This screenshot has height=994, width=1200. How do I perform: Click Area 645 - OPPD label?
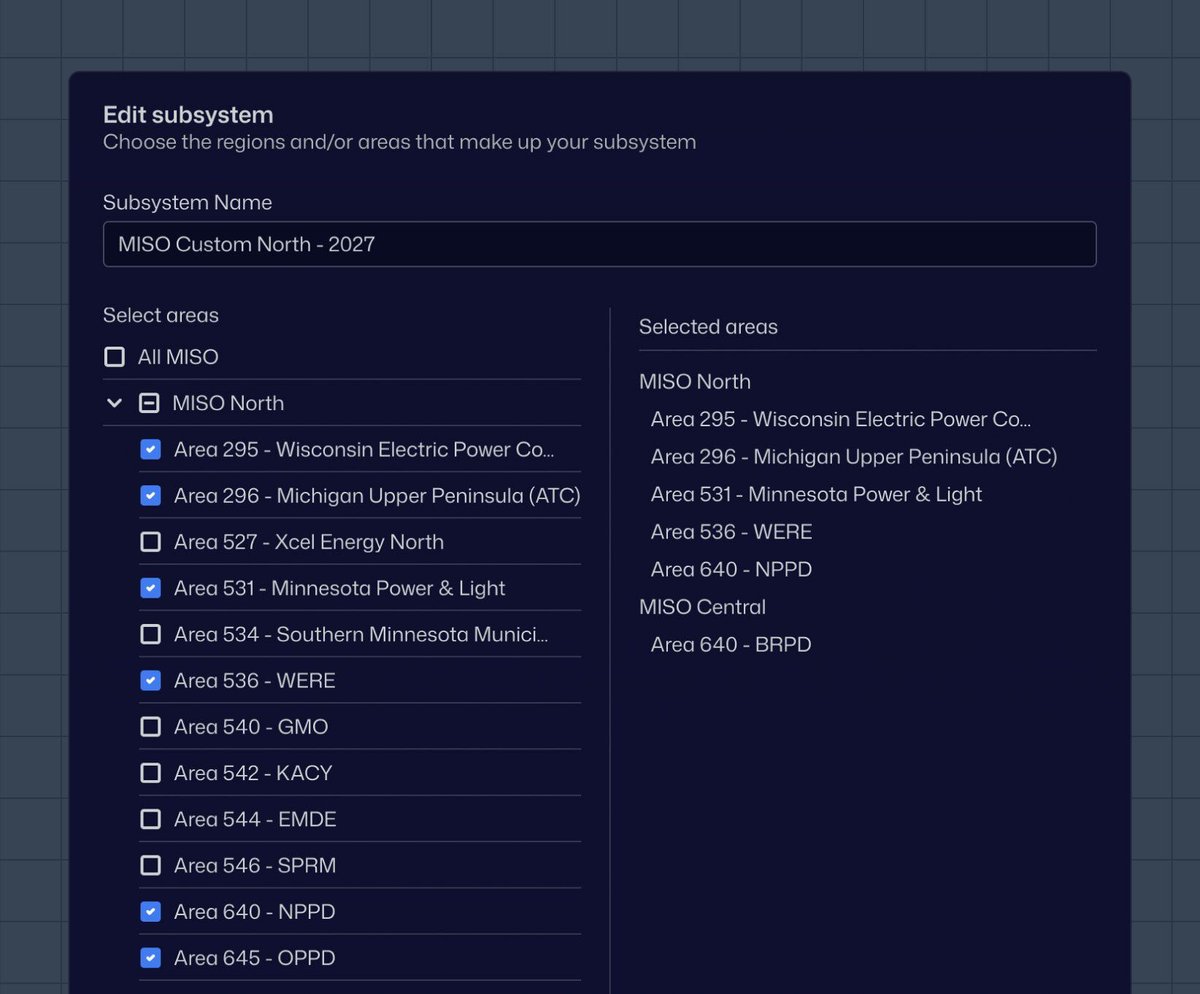255,958
